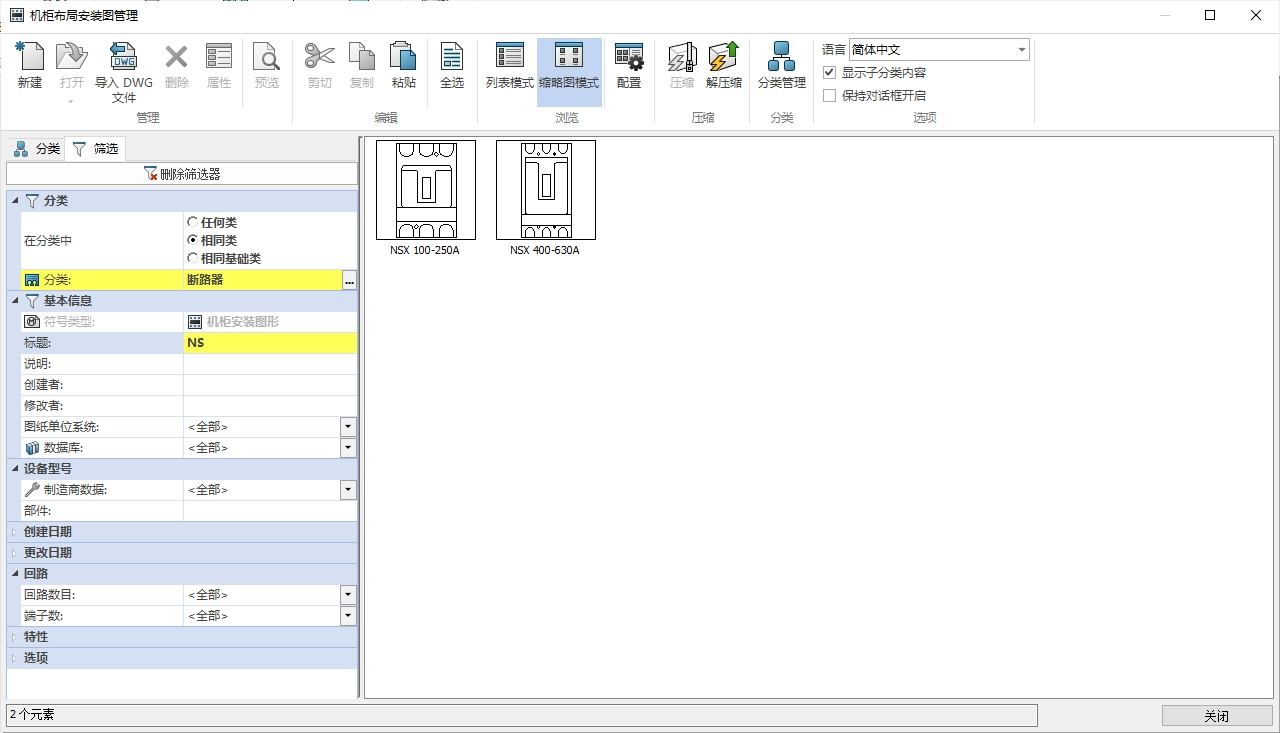This screenshot has width=1280, height=733.
Task: Select the 任何类 radio option
Action: point(193,222)
